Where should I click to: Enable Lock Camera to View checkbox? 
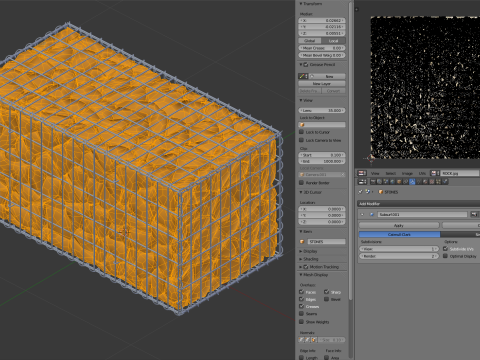[301, 140]
